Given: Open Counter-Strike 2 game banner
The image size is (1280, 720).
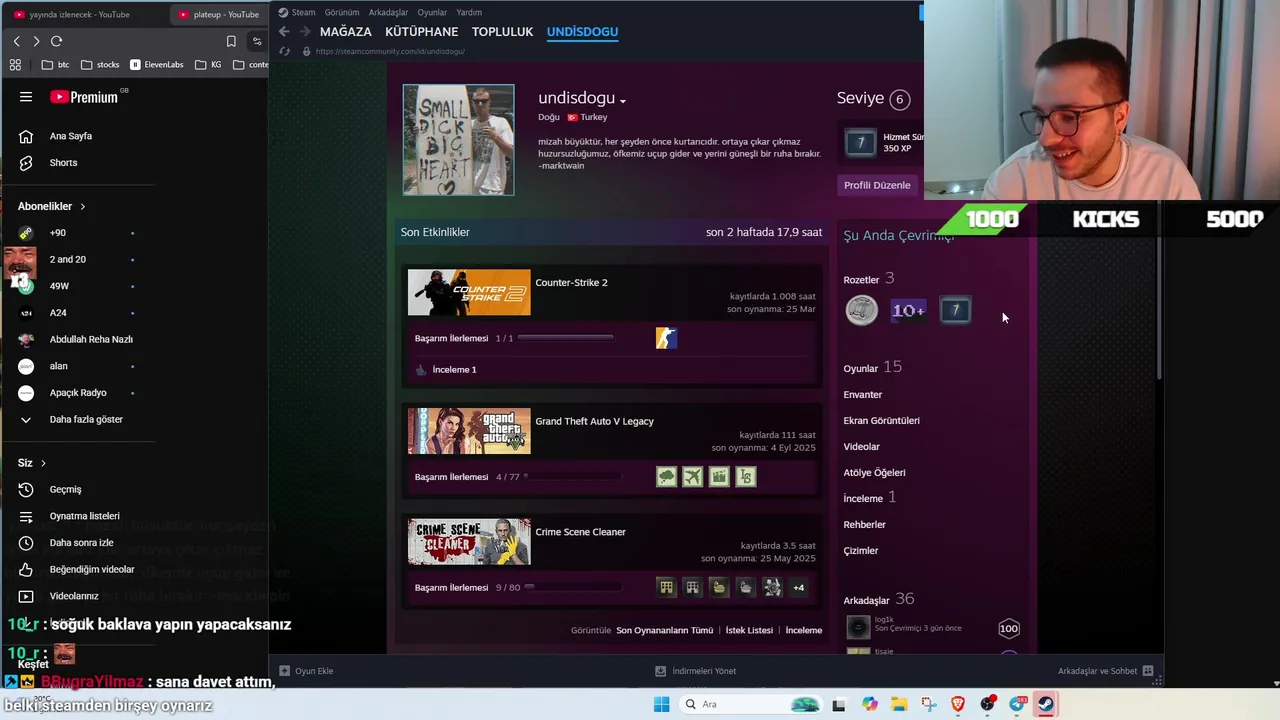Looking at the screenshot, I should coord(469,292).
